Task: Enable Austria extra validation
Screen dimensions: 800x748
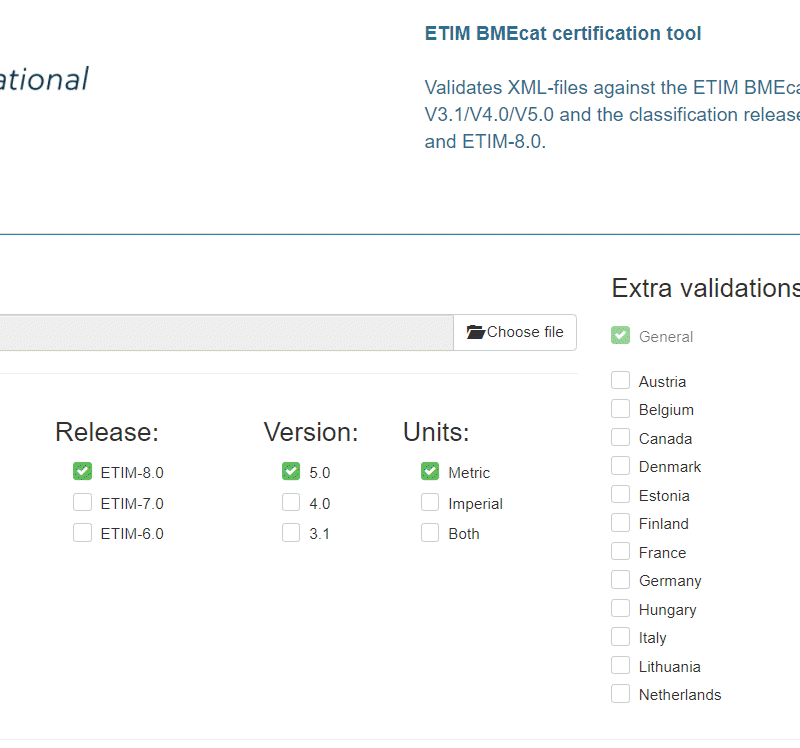Action: point(621,381)
